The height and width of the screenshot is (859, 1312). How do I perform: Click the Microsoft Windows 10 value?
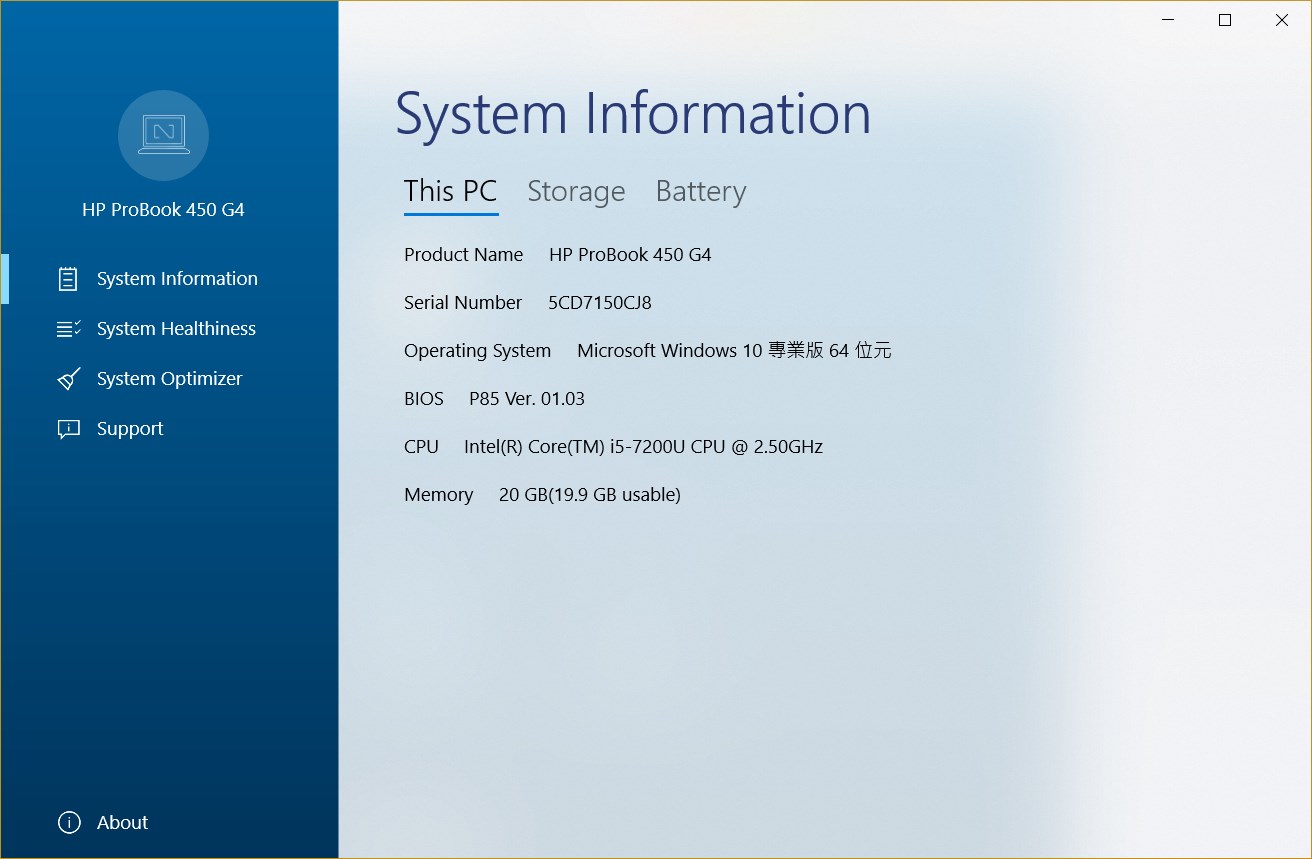pyautogui.click(x=734, y=351)
